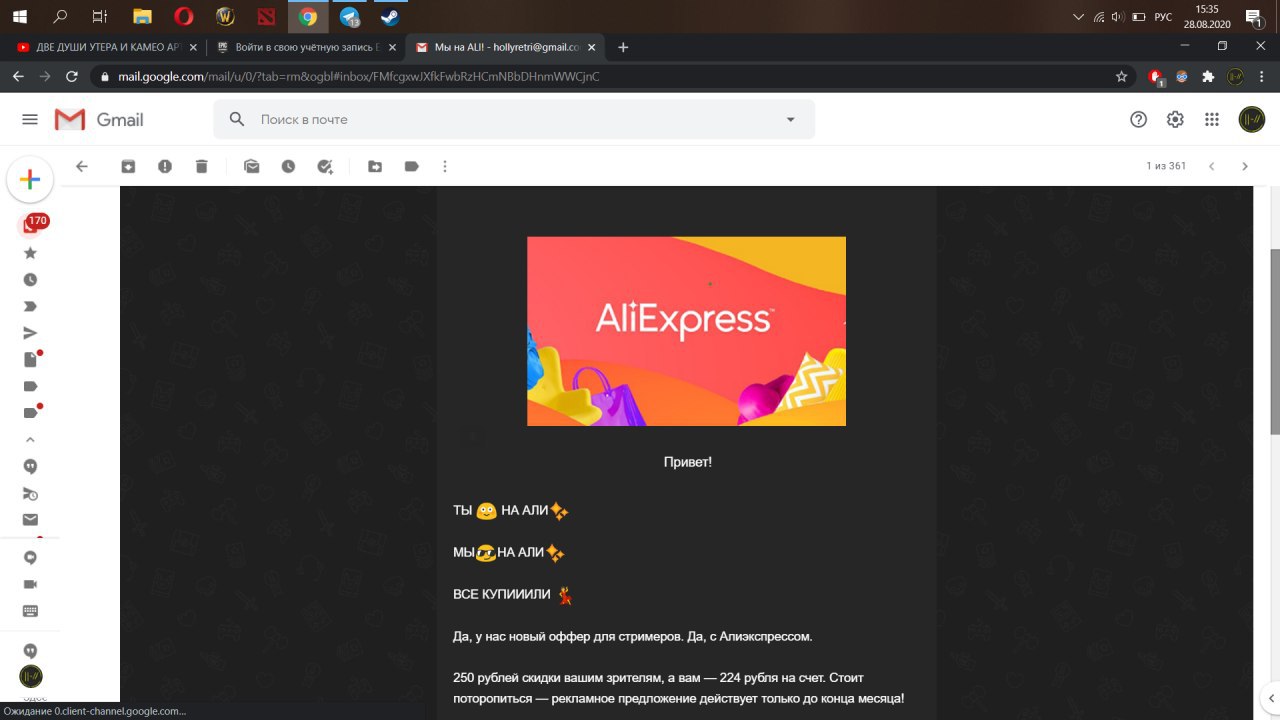Click the 1 из 361 counter text
The width and height of the screenshot is (1280, 720).
(1166, 166)
